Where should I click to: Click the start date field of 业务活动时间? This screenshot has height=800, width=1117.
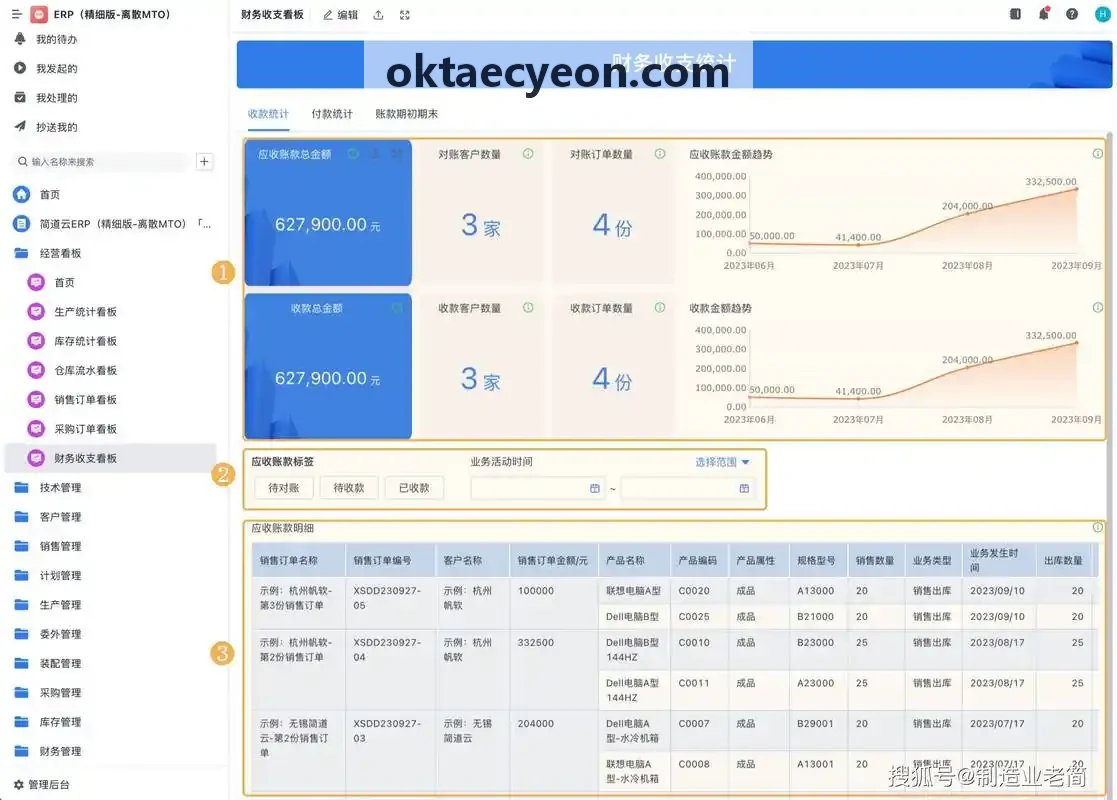pyautogui.click(x=537, y=488)
